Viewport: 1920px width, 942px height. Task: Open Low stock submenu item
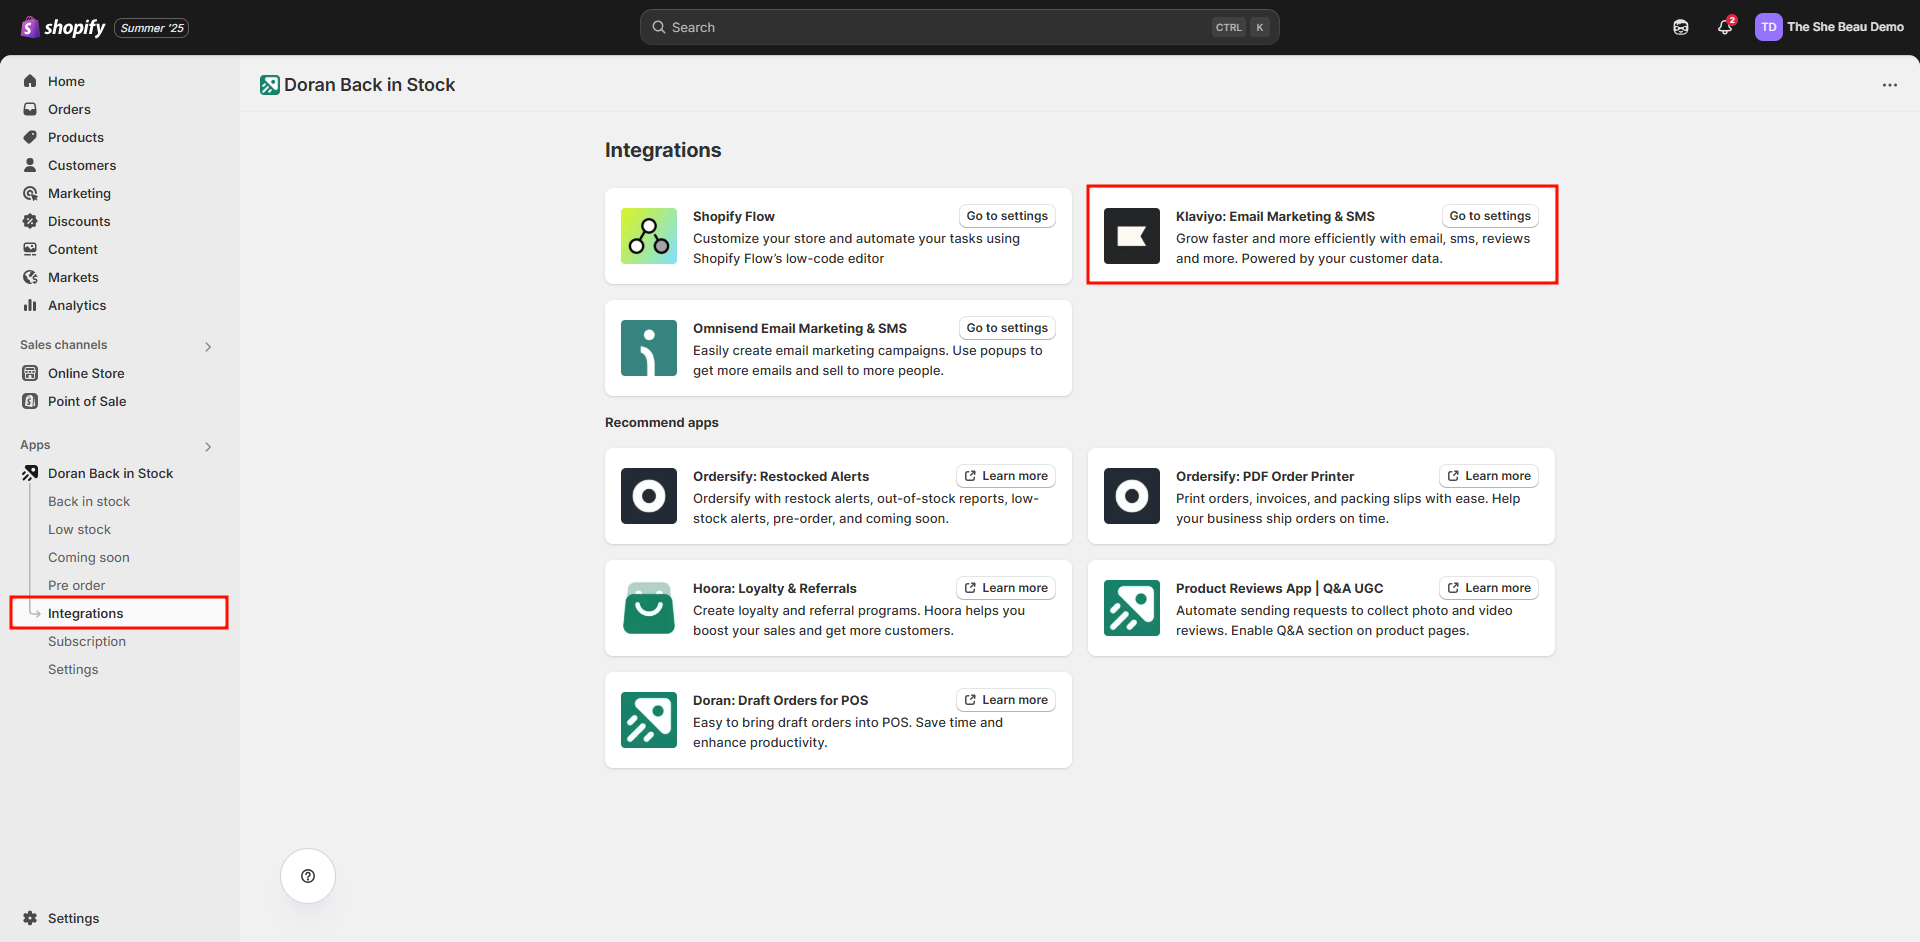pos(80,529)
